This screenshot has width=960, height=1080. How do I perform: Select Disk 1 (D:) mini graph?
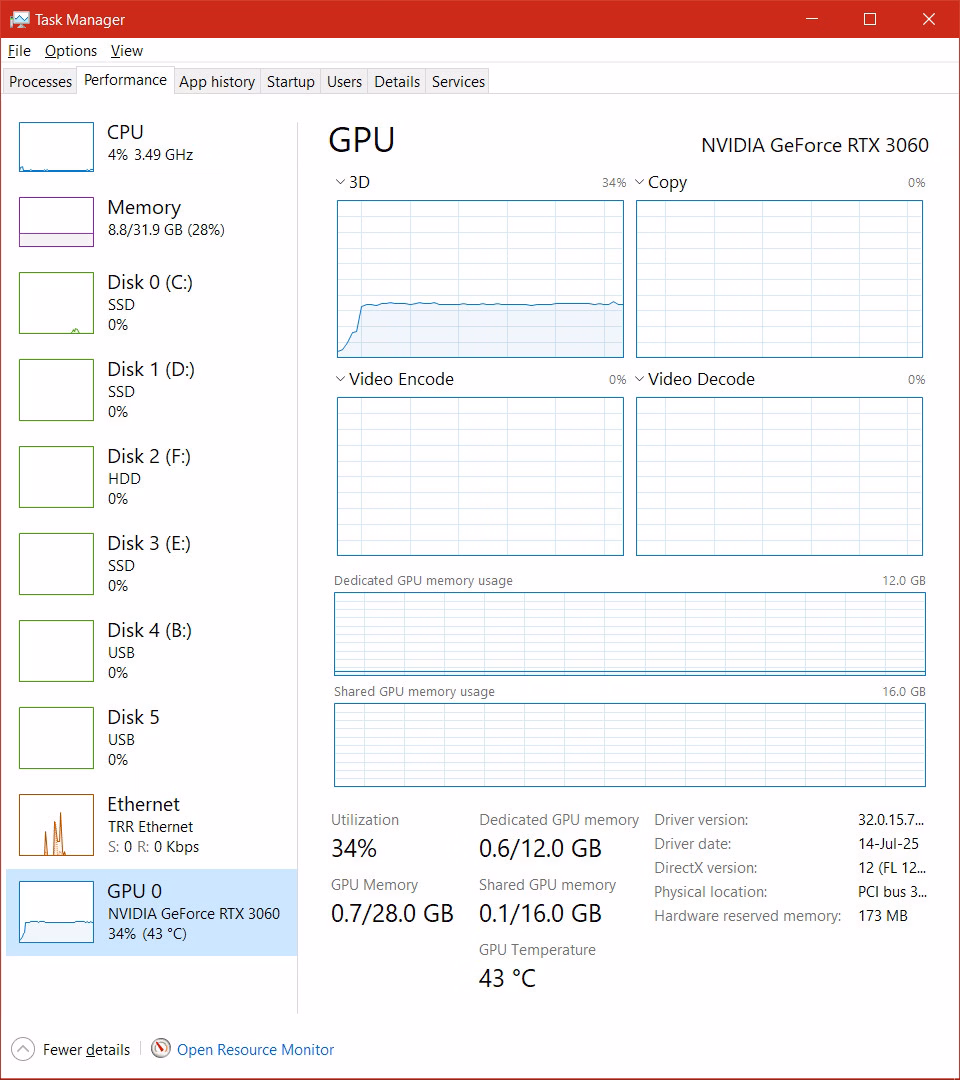56,390
